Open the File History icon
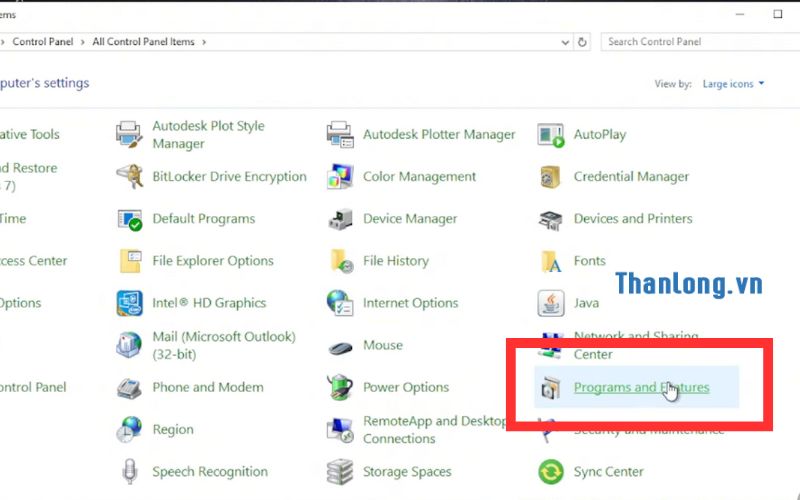 click(x=341, y=261)
